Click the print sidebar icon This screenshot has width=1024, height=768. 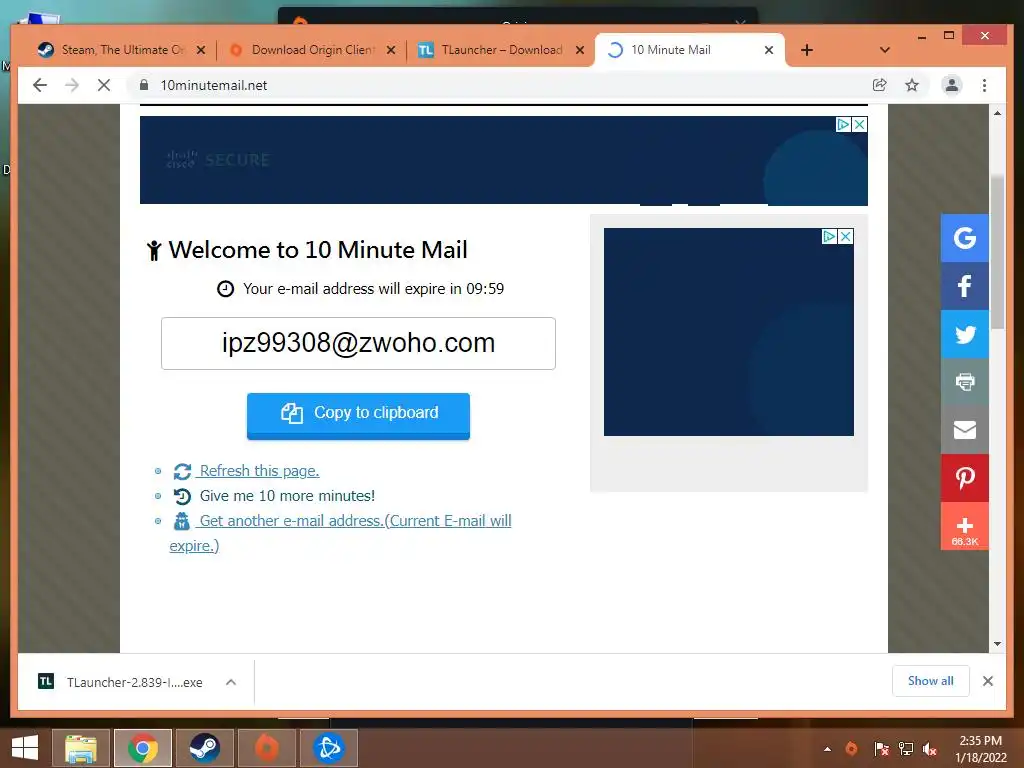(x=965, y=382)
